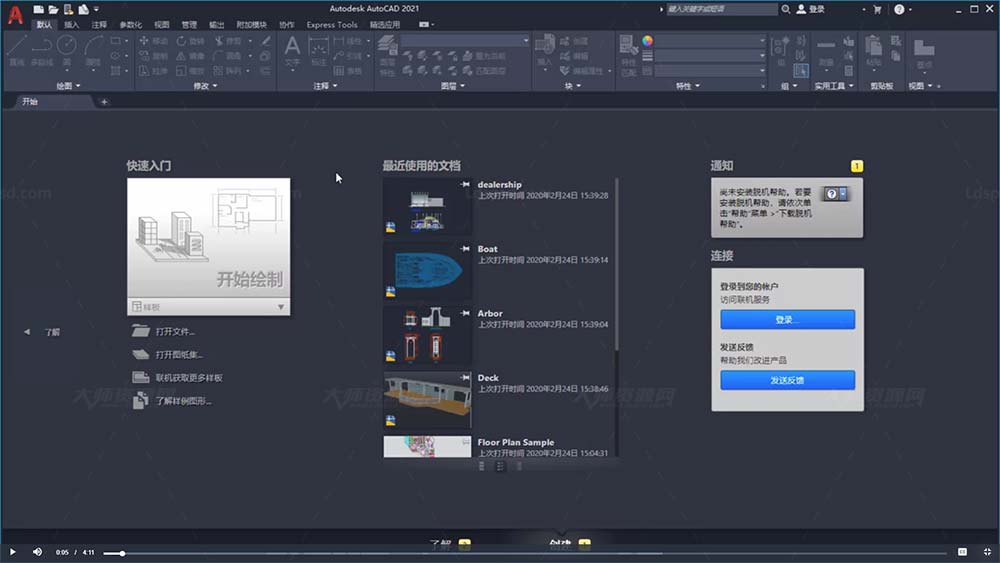
Task: Click the Save As quick-access icon
Action: 83,9
